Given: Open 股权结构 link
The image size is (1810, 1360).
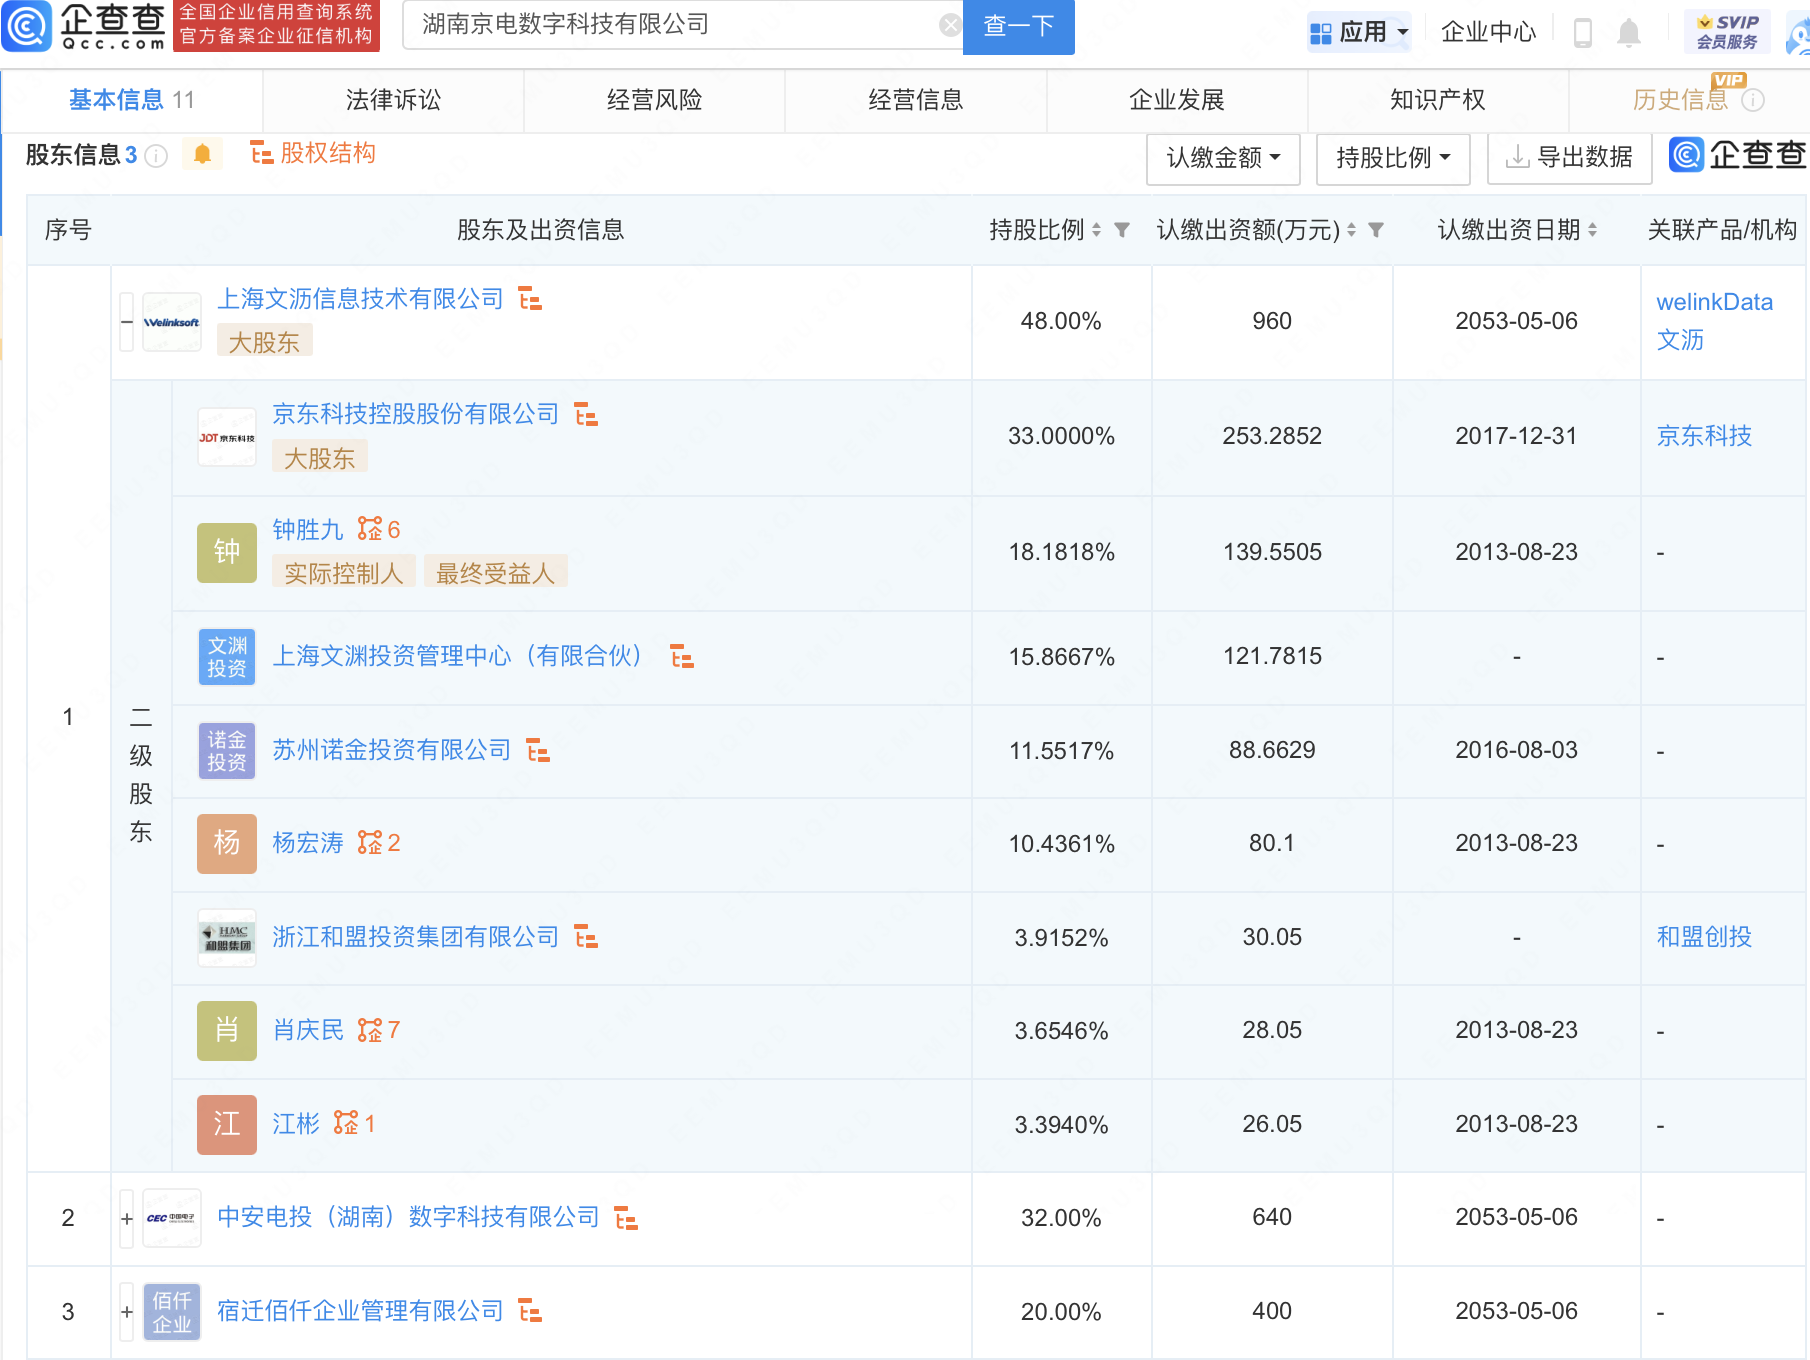Looking at the screenshot, I should click(x=312, y=153).
